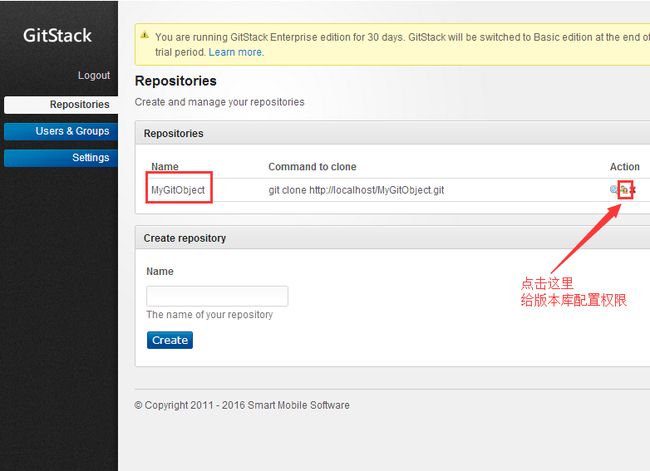Log out via the Logout link

[x=94, y=75]
